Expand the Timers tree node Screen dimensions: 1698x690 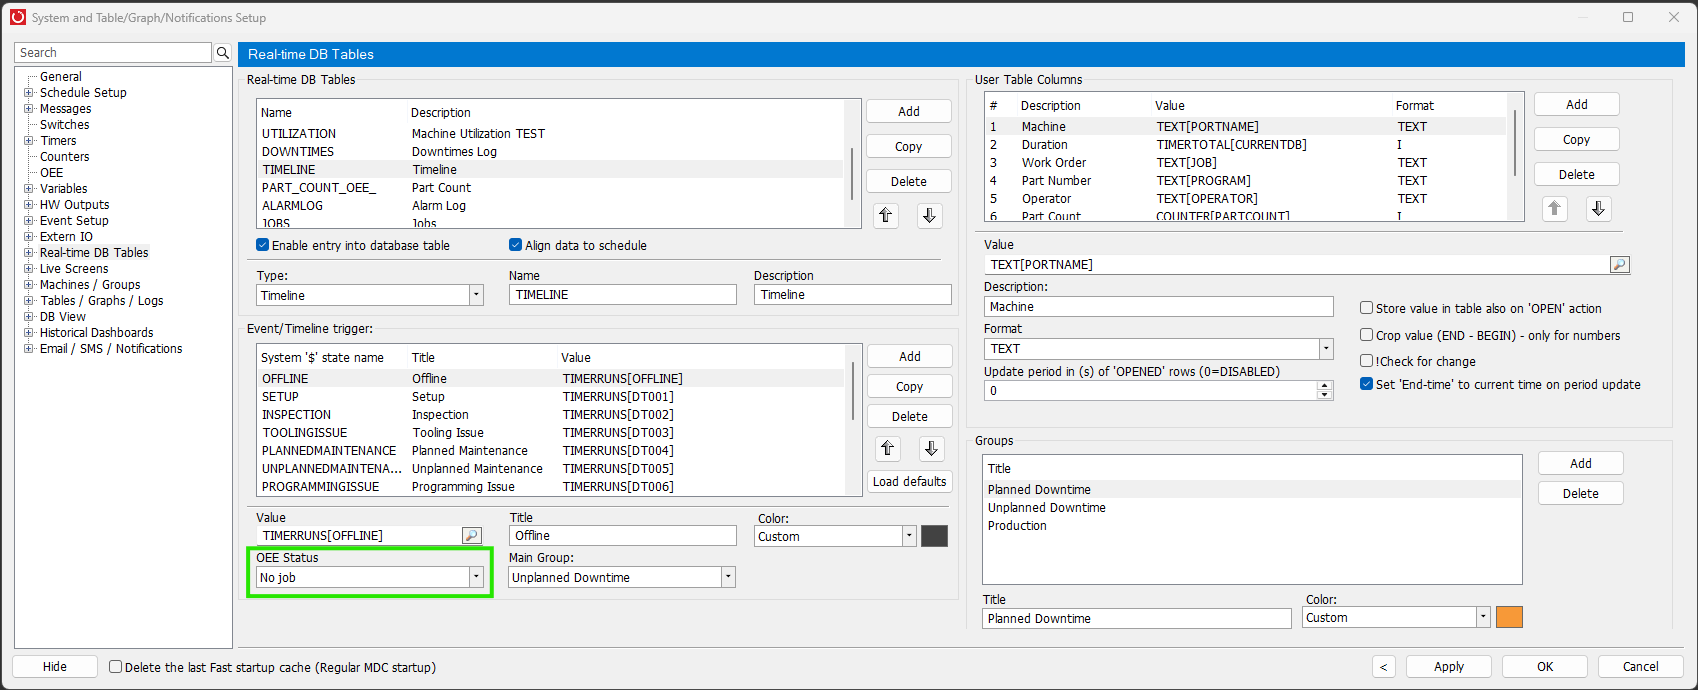coord(29,141)
